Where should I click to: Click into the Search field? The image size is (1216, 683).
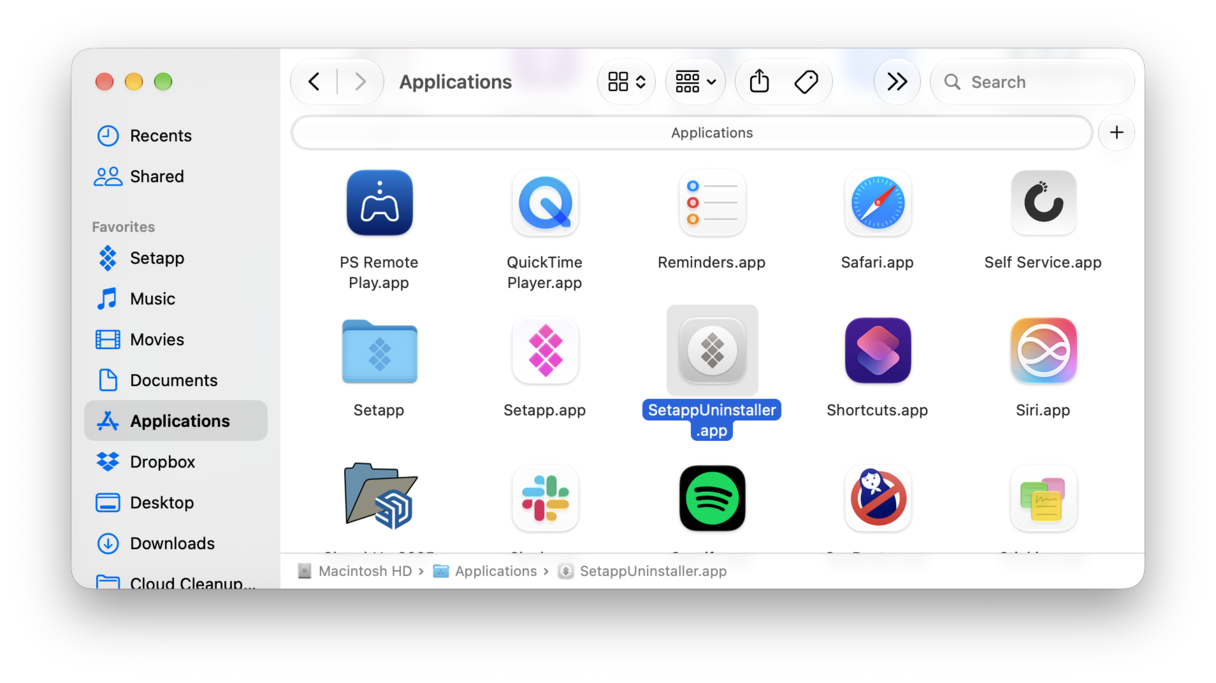[1032, 82]
